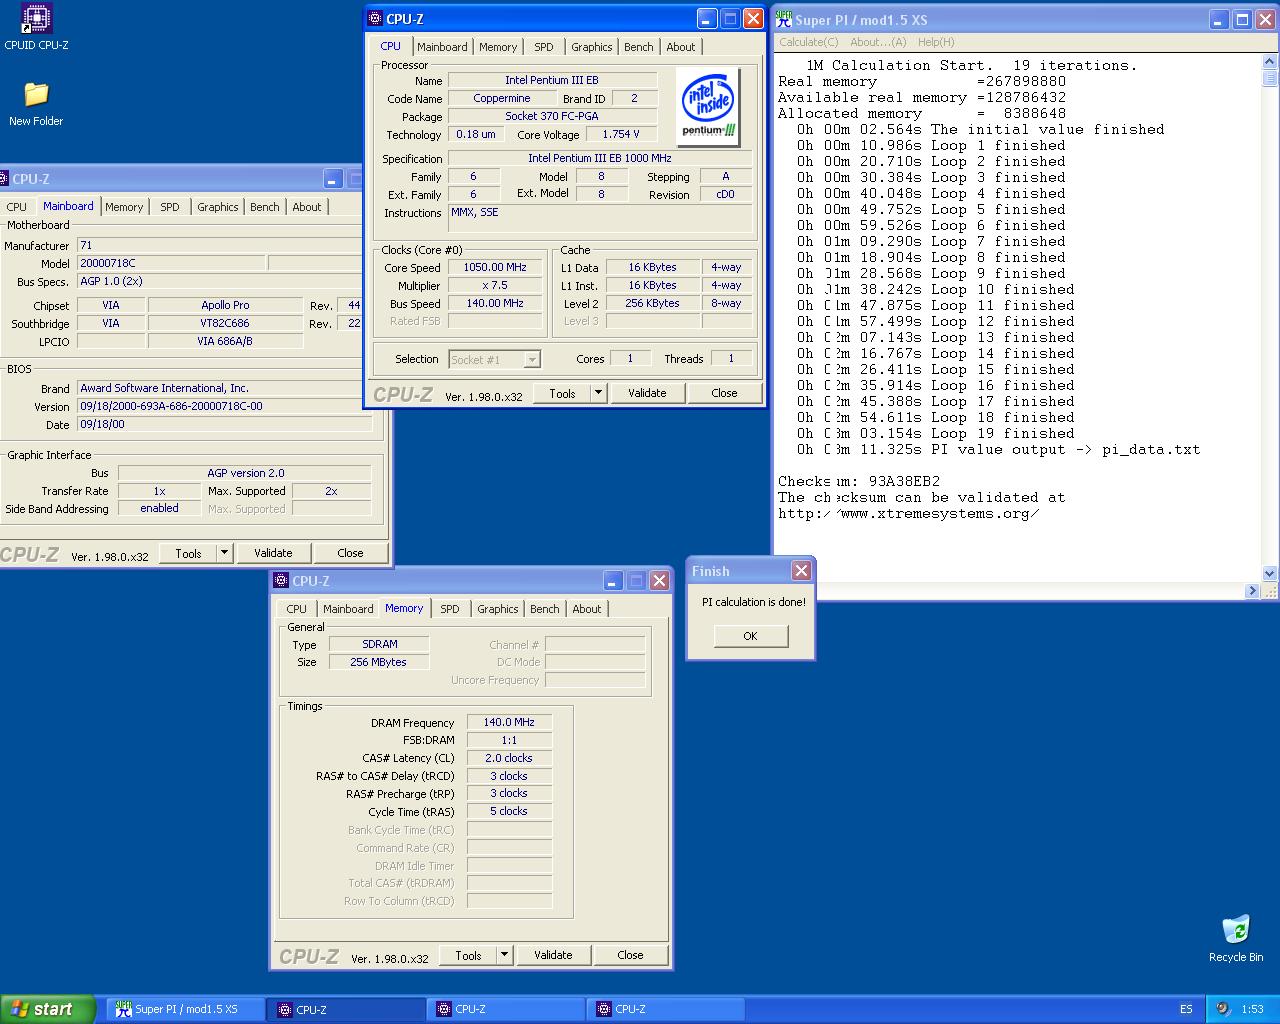Click Close button in CPU-Z Memory window
Image resolution: width=1280 pixels, height=1024 pixels.
[x=630, y=955]
